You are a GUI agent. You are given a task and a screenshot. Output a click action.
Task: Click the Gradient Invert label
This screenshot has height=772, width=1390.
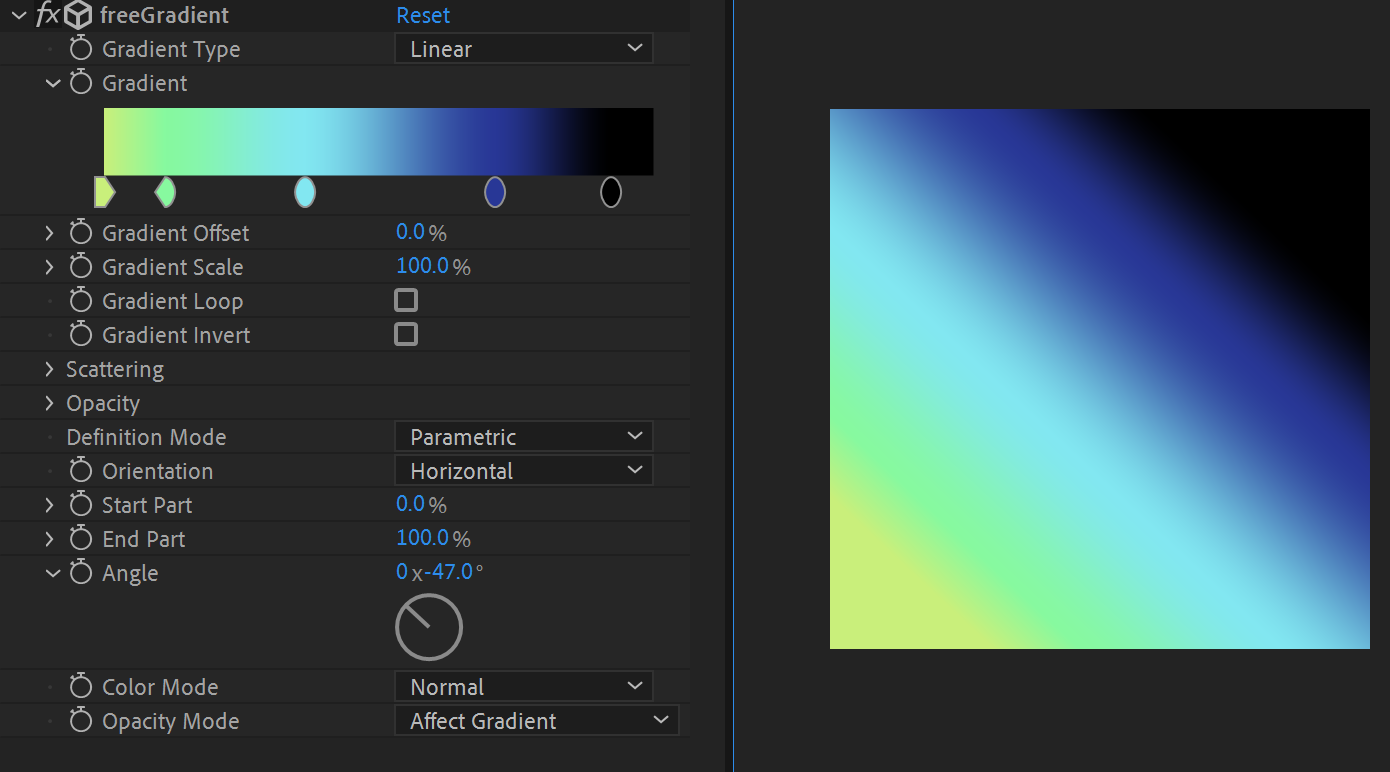click(176, 335)
